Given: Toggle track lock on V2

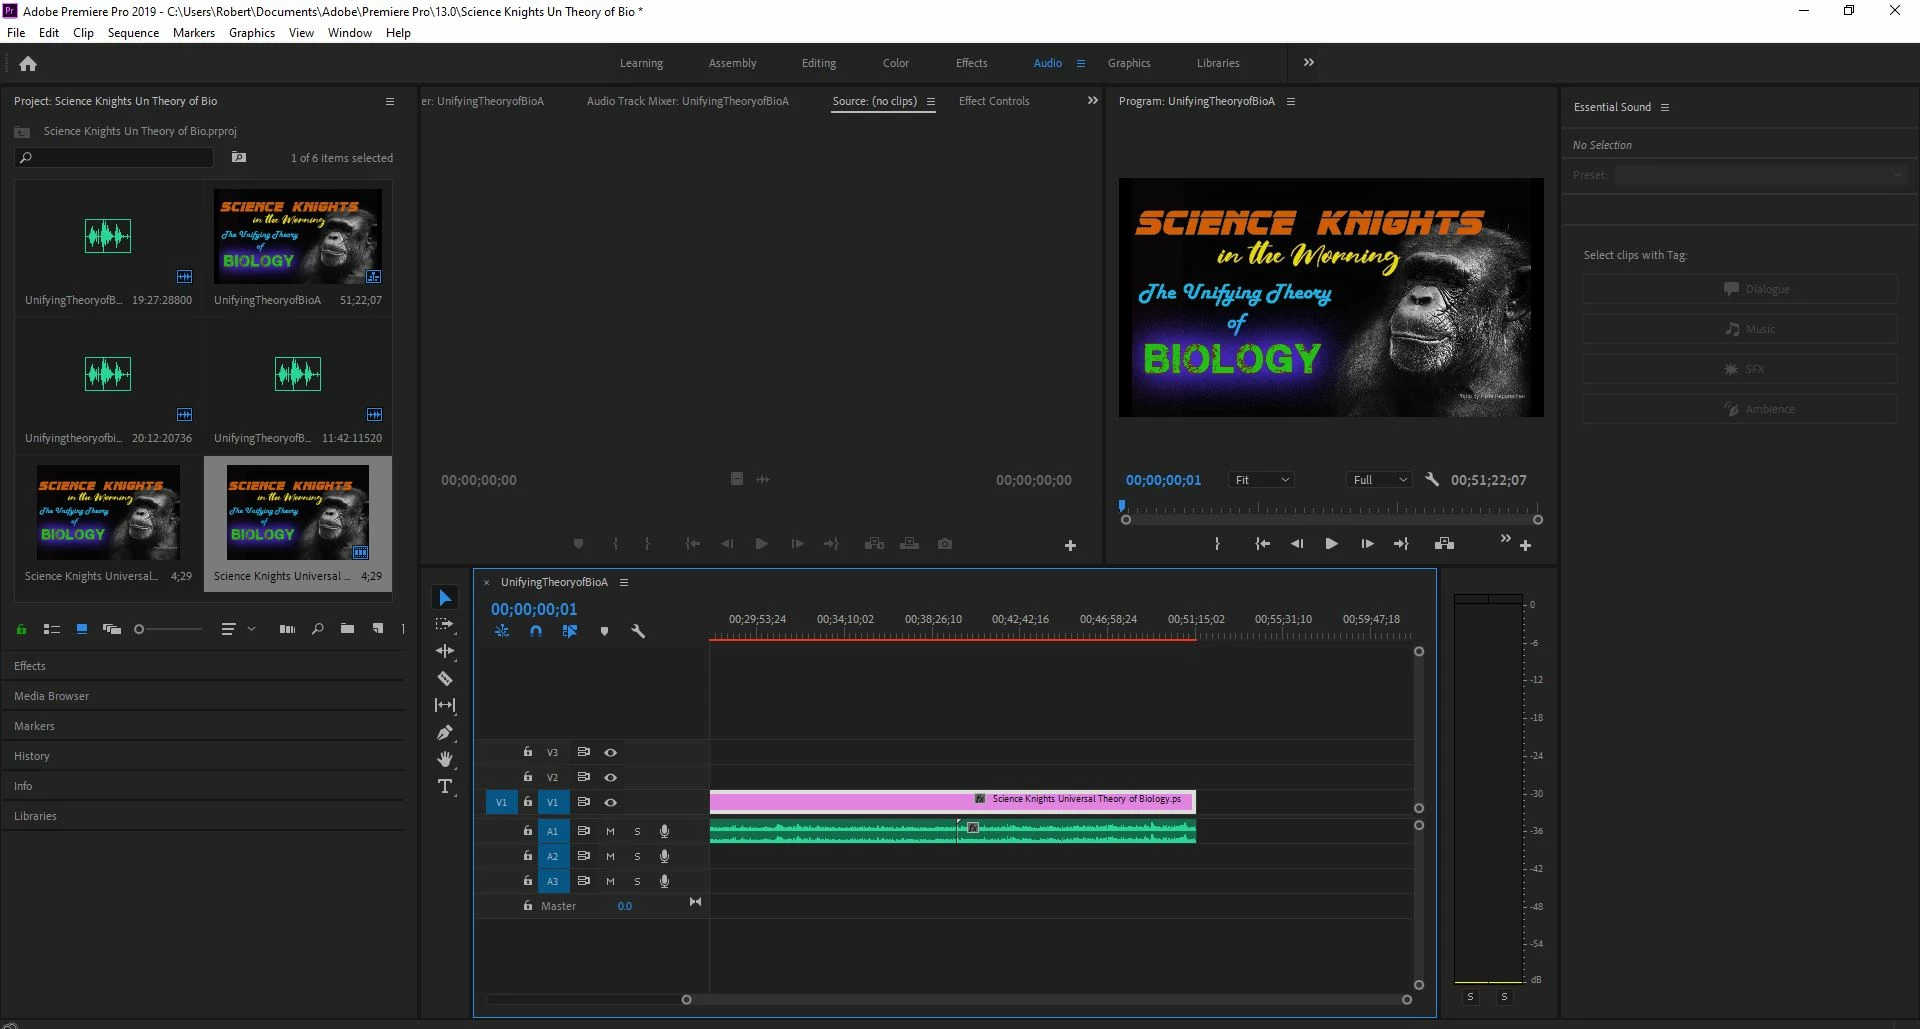Looking at the screenshot, I should coord(528,777).
